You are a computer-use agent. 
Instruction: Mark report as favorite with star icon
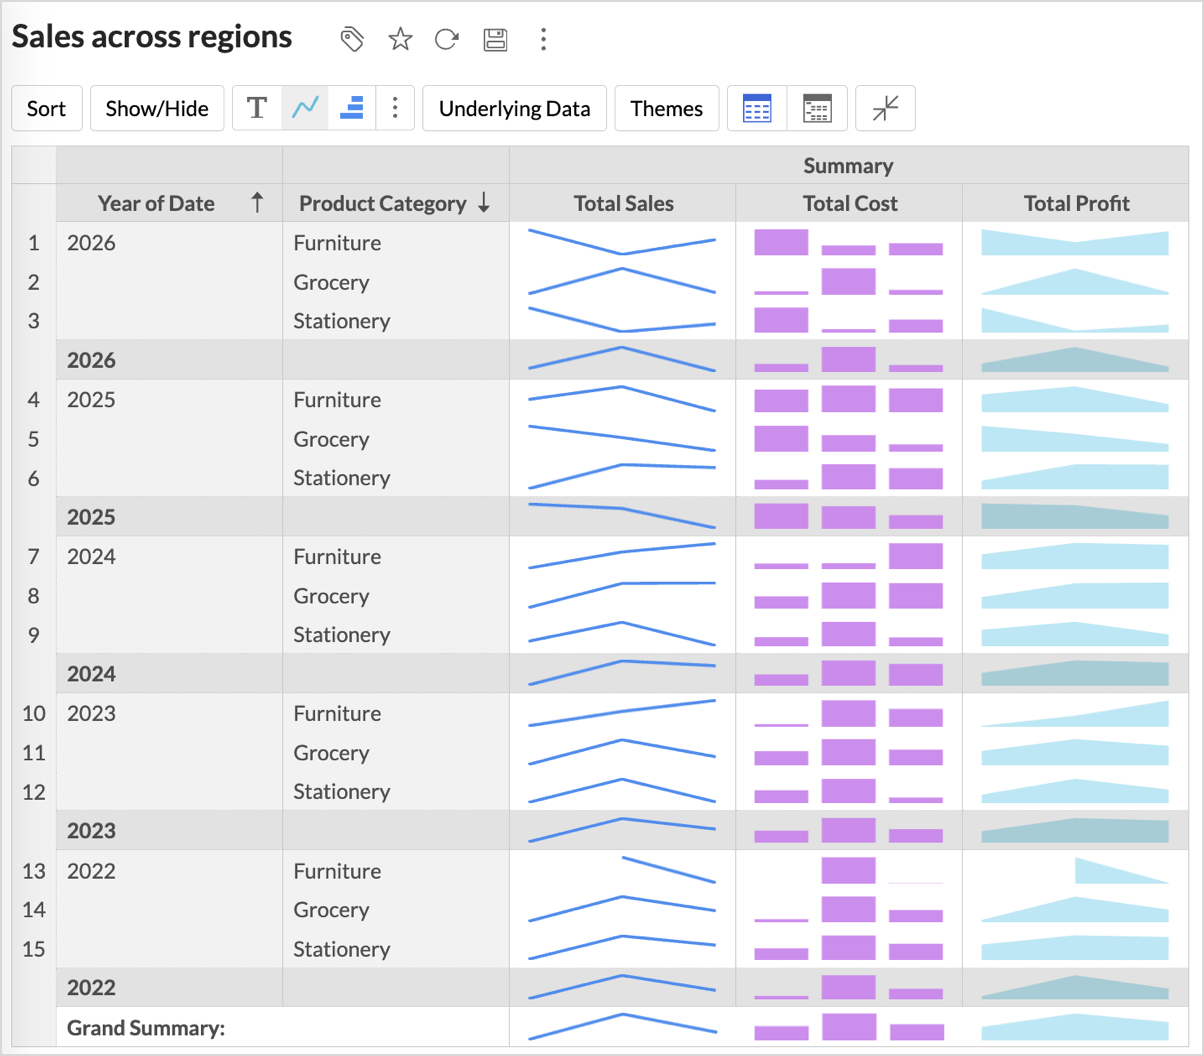(x=400, y=39)
